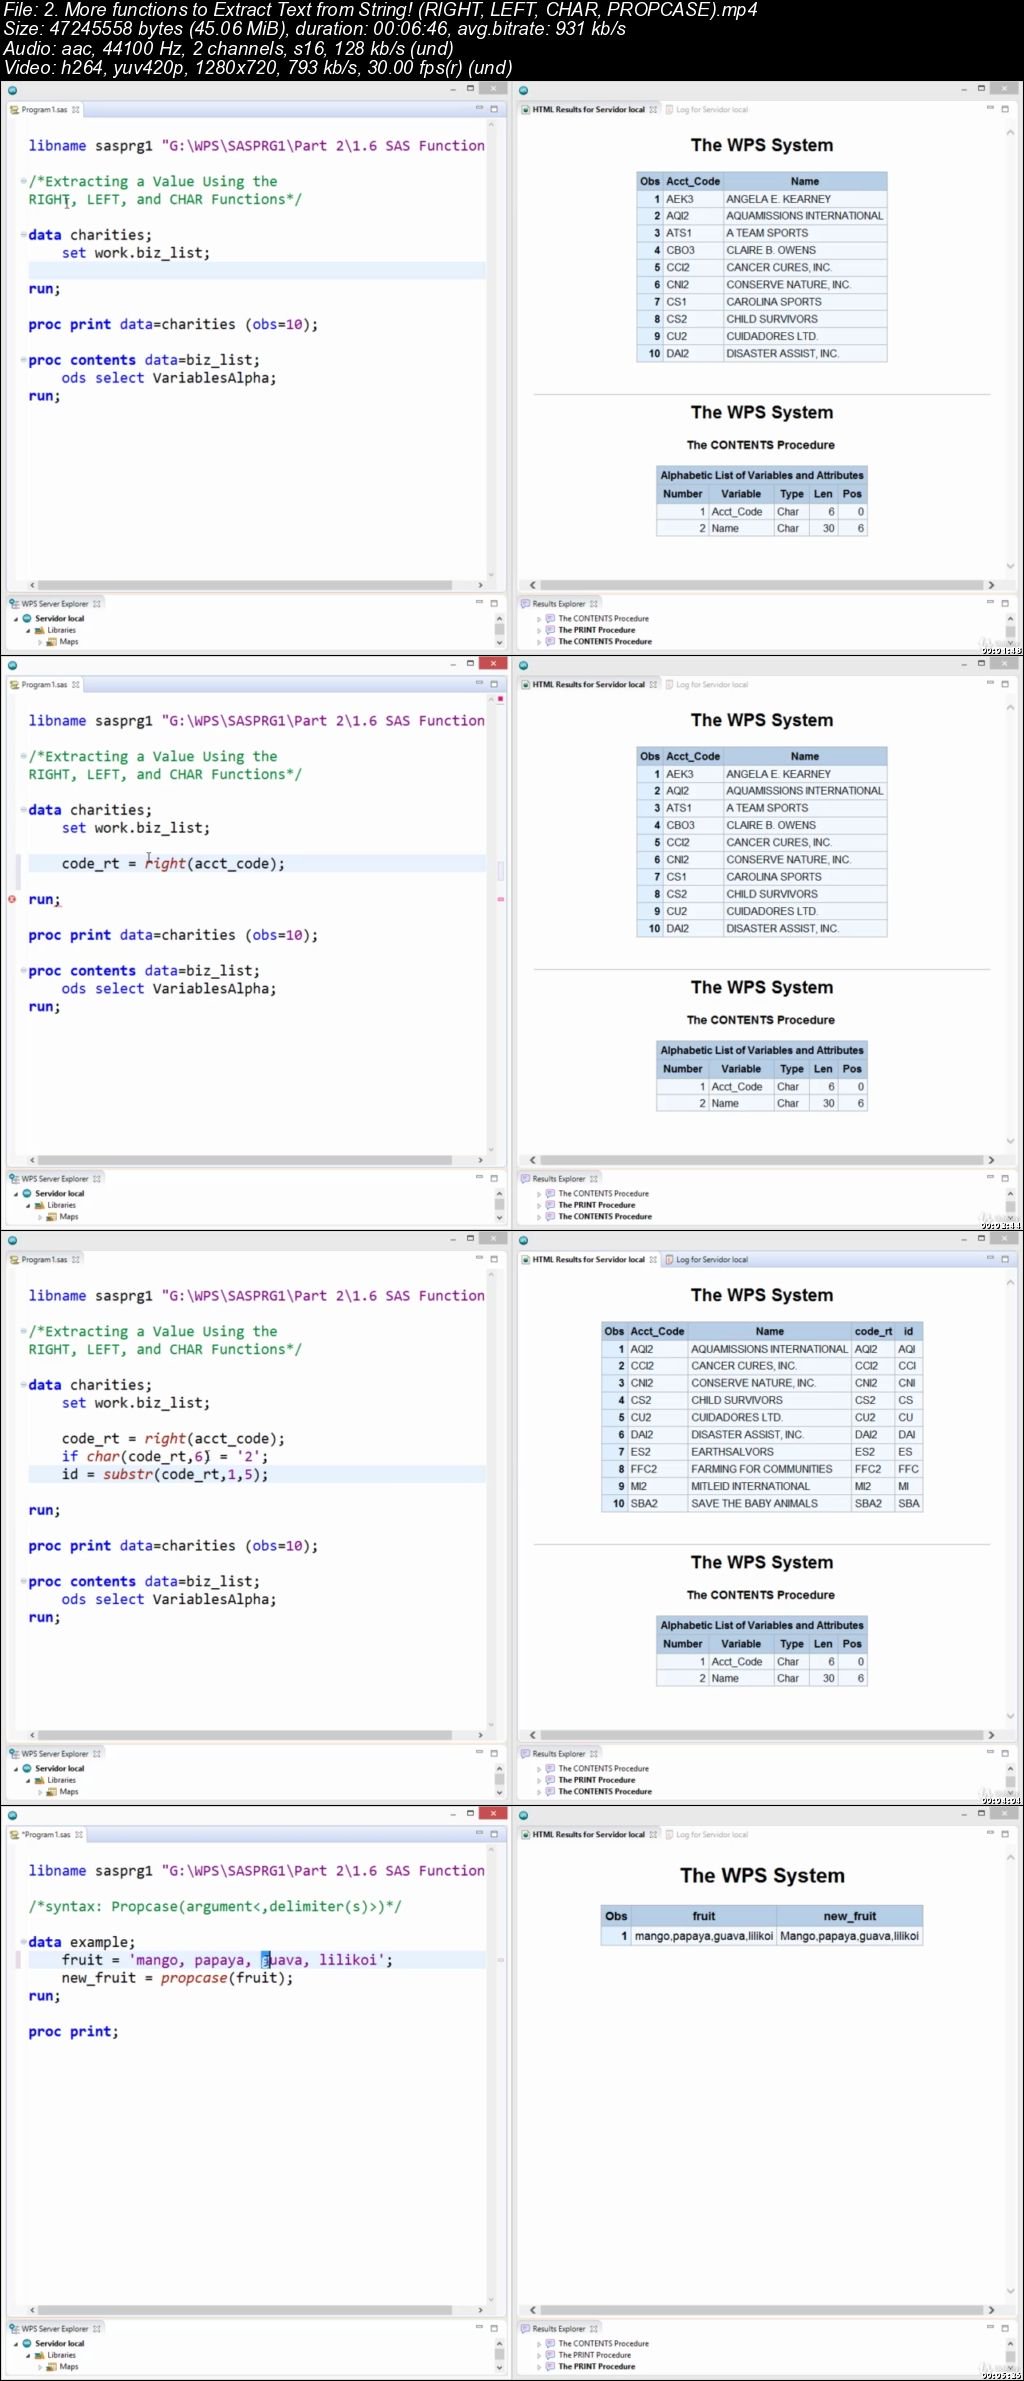Expand the Maps library in propcase frame

tap(40, 2366)
